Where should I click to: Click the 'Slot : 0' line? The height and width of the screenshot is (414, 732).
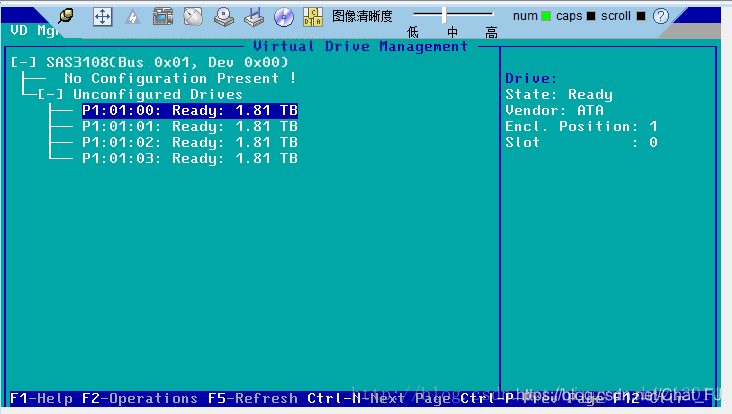click(581, 142)
